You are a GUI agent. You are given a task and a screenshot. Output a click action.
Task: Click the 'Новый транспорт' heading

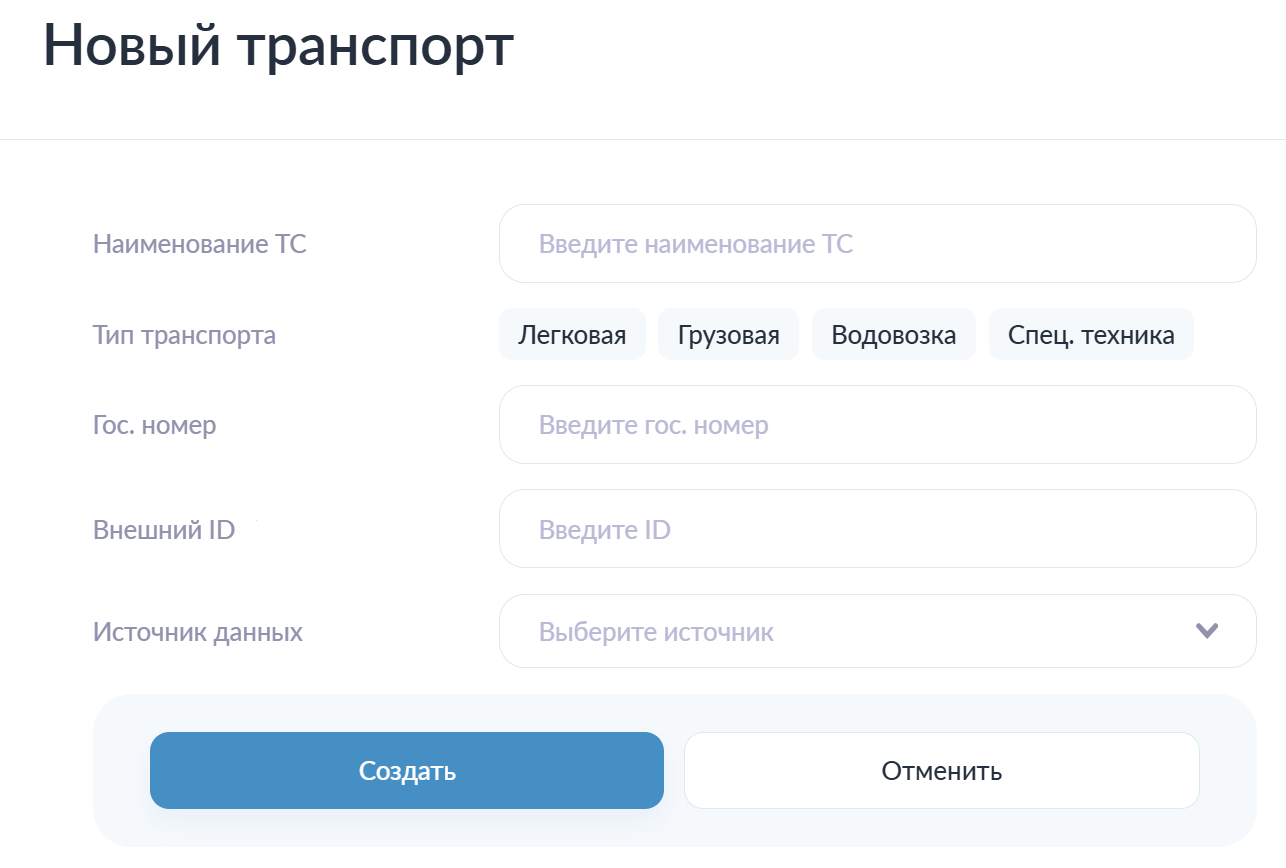coord(279,47)
